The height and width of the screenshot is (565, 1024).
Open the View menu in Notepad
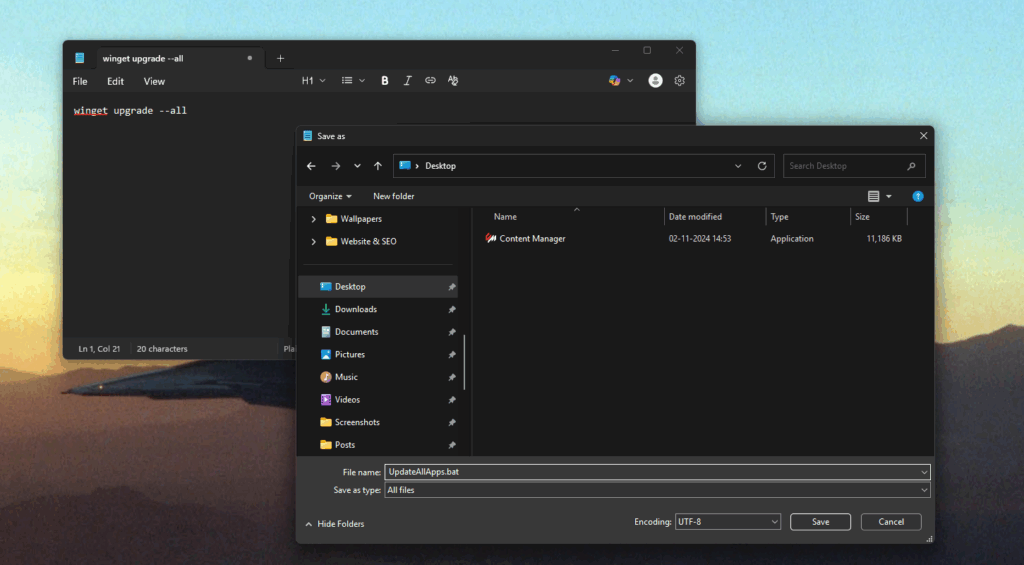pos(154,81)
